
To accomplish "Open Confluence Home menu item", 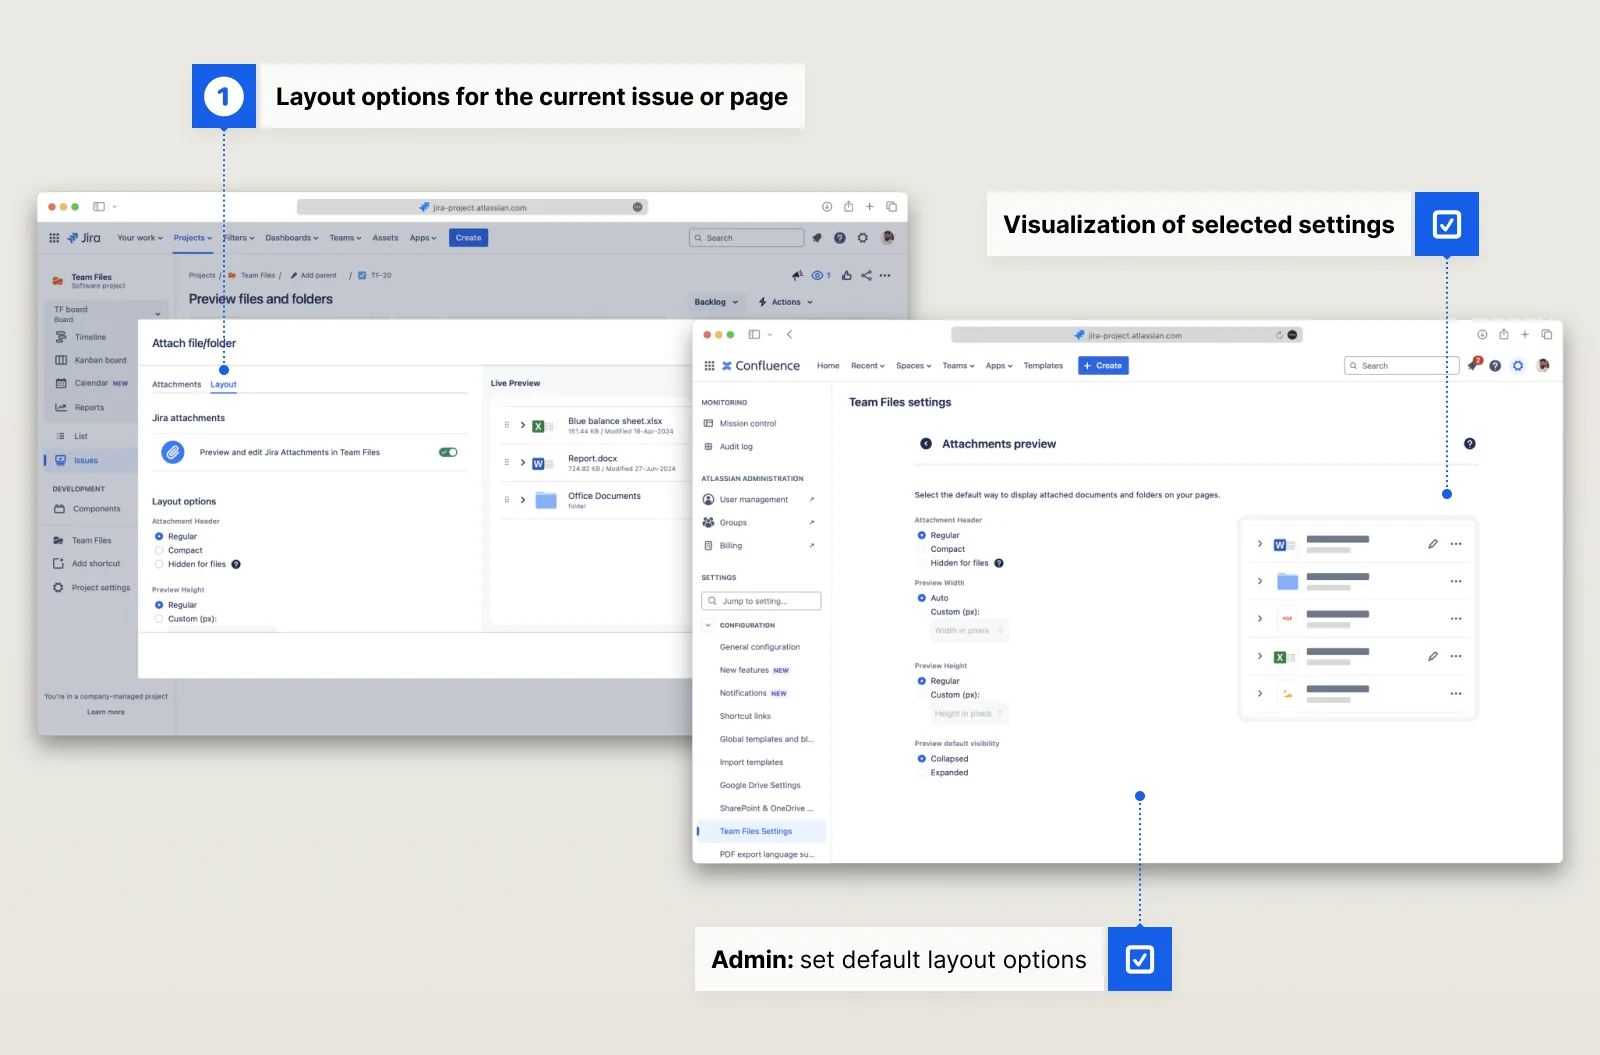I will (828, 366).
